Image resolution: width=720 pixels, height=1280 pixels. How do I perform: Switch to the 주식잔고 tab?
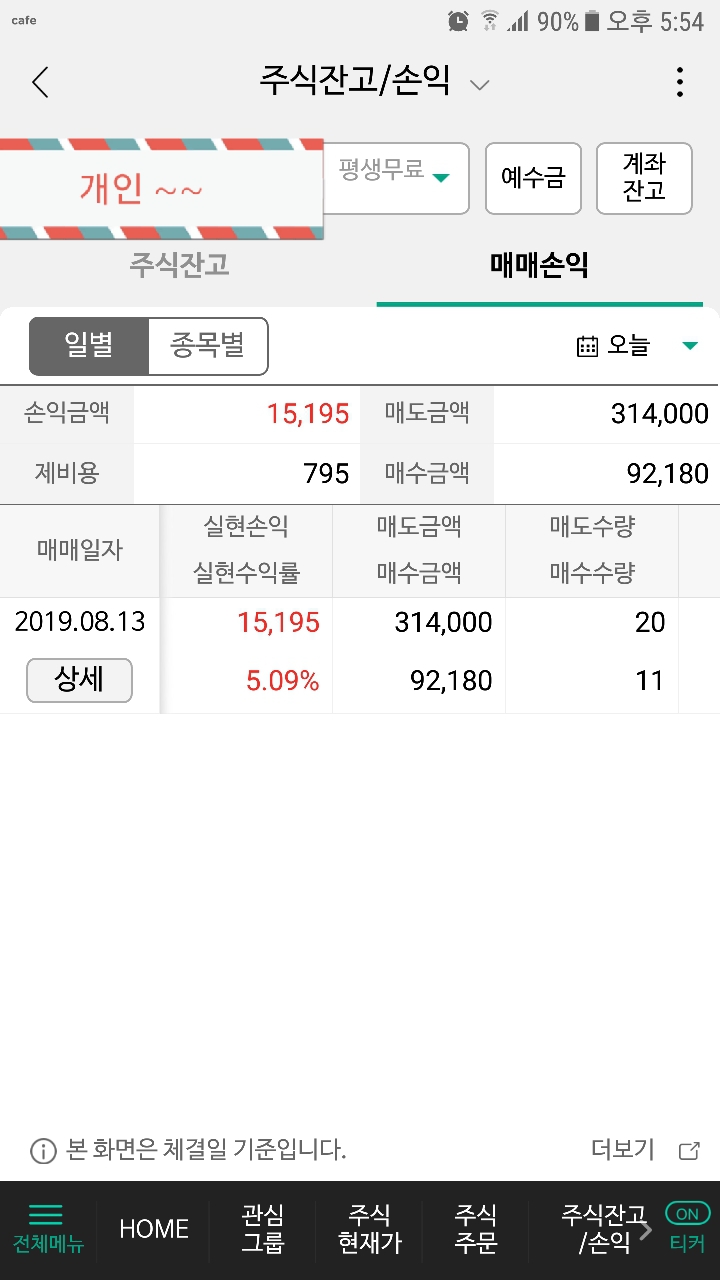(x=180, y=265)
